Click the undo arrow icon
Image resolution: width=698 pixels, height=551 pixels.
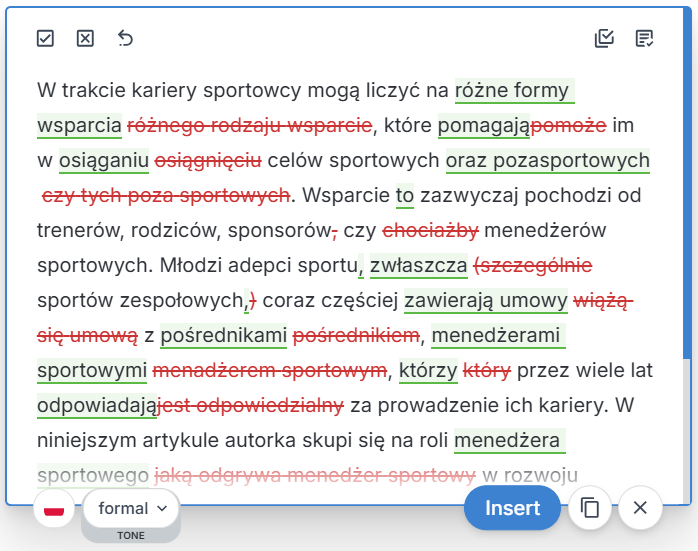(x=125, y=39)
